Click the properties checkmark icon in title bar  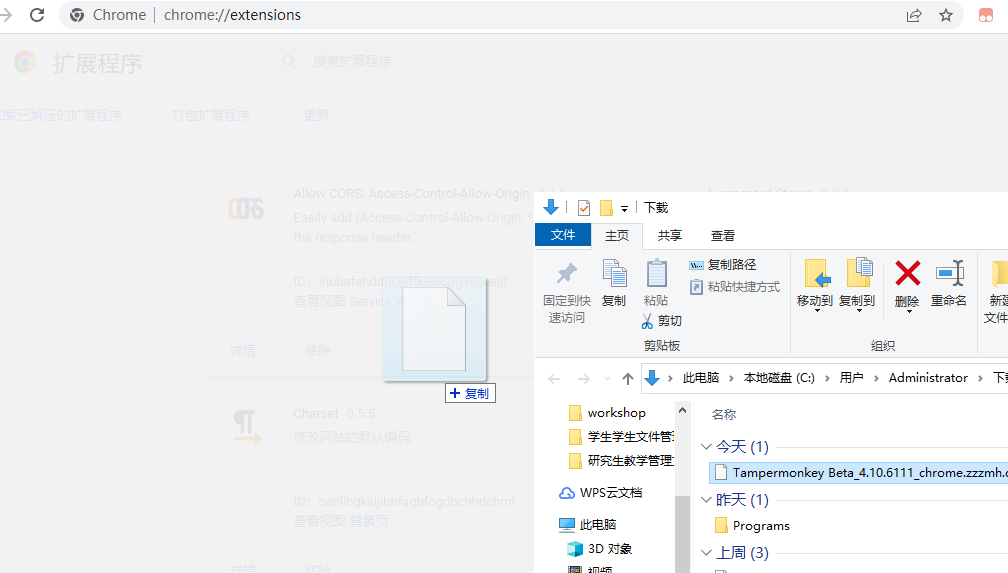[x=584, y=208]
